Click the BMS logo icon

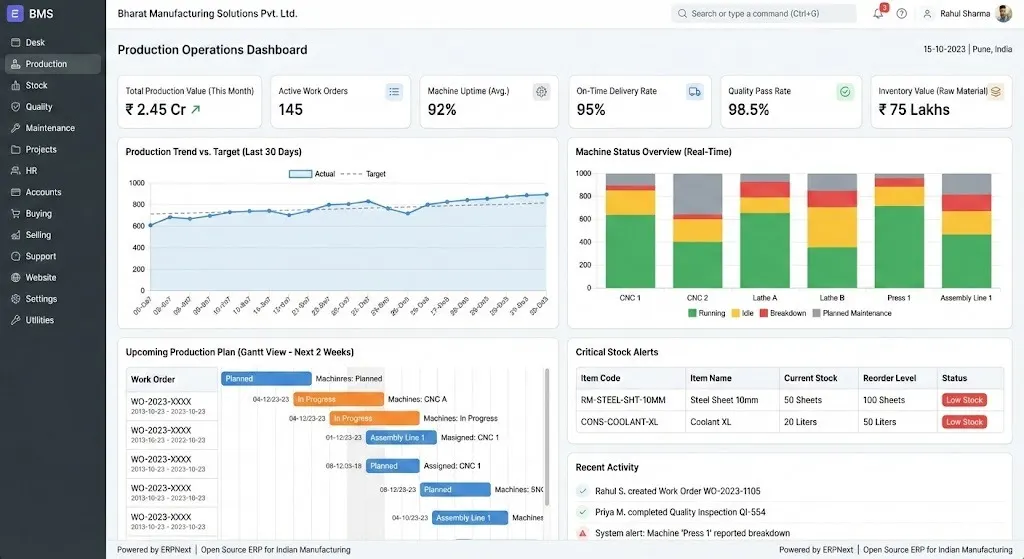click(x=14, y=13)
